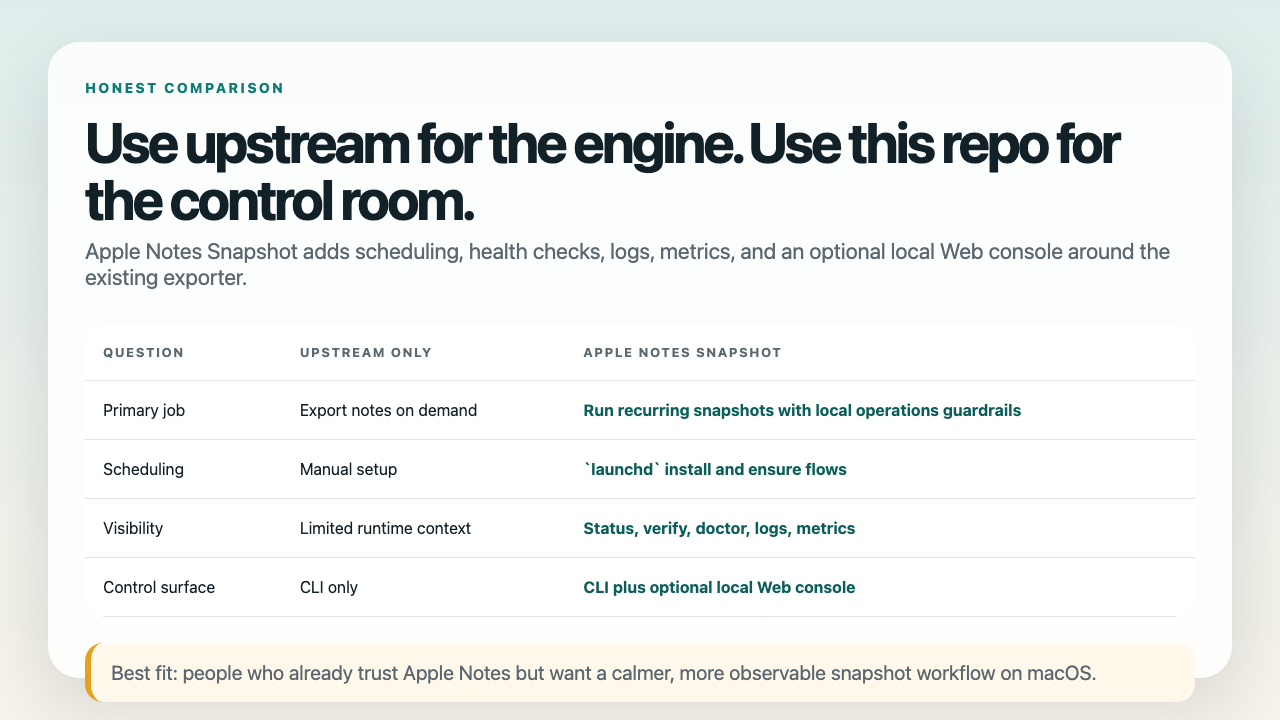Select the QUESTION column header
The width and height of the screenshot is (1280, 720).
tap(144, 352)
